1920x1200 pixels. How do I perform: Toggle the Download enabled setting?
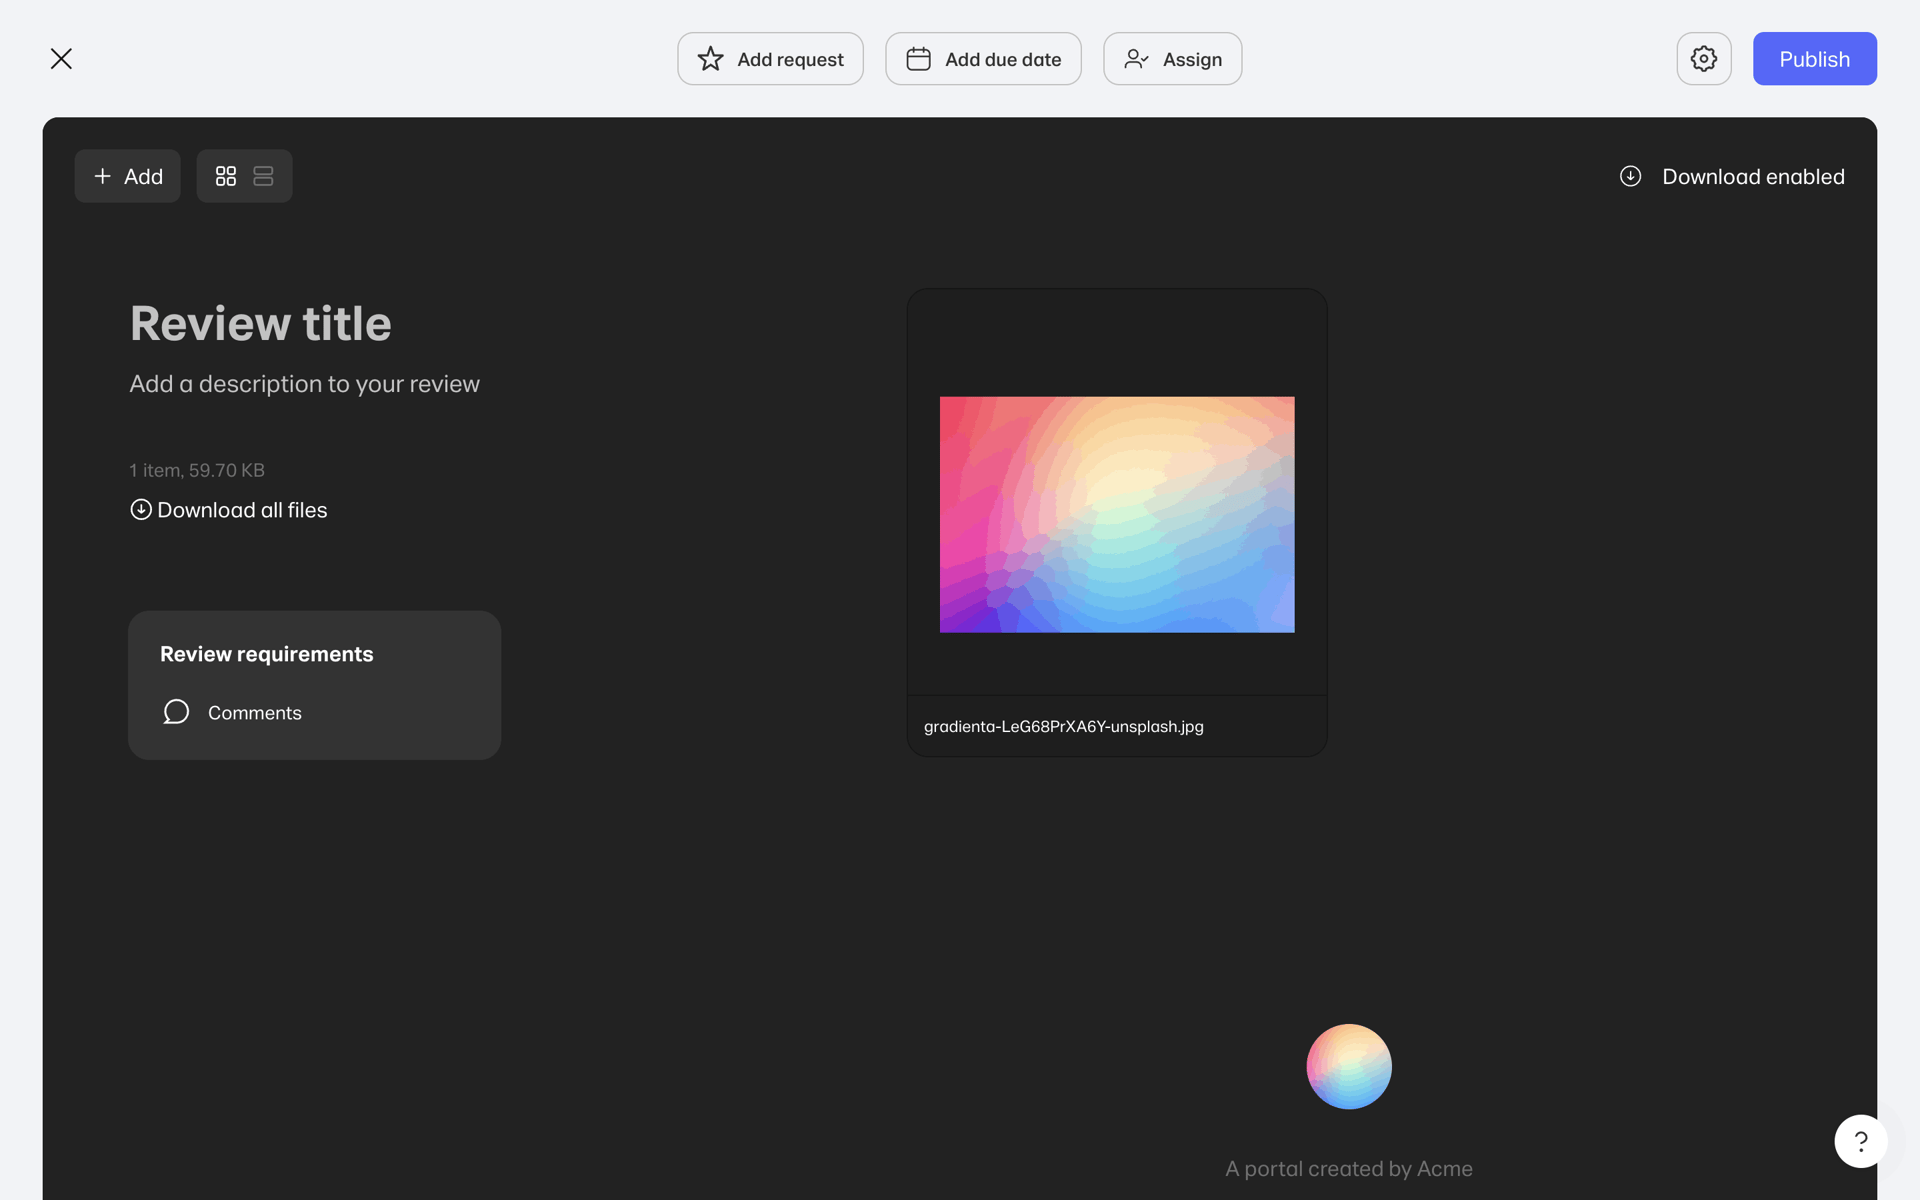(1732, 177)
